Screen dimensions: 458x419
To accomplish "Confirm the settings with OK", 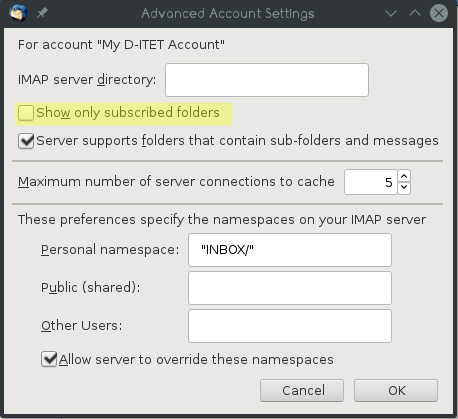I will (x=396, y=390).
